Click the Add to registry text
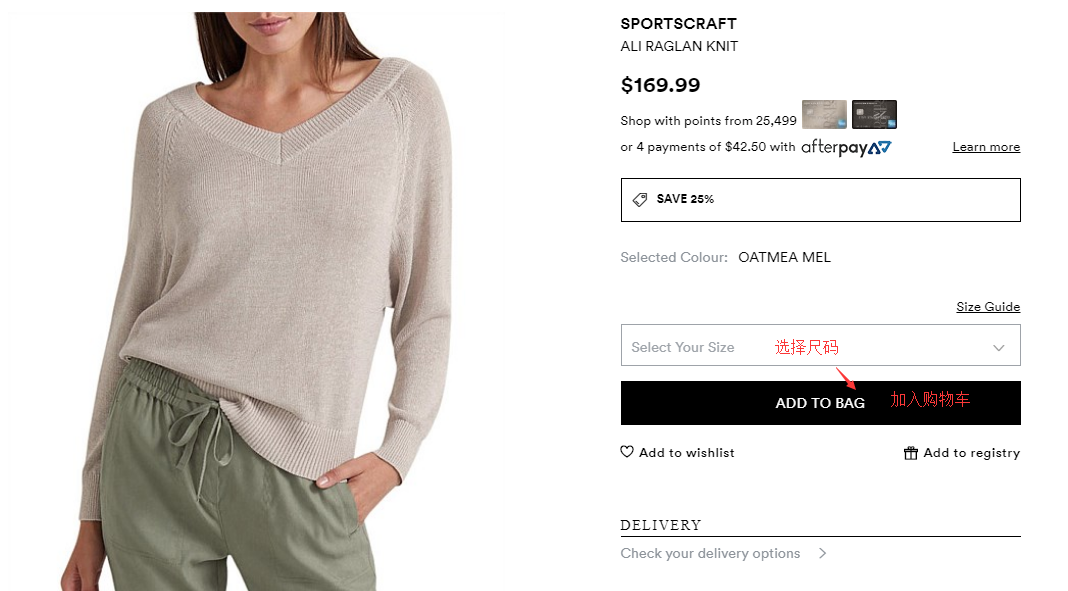Viewport: 1068px width, 591px height. pyautogui.click(x=971, y=453)
